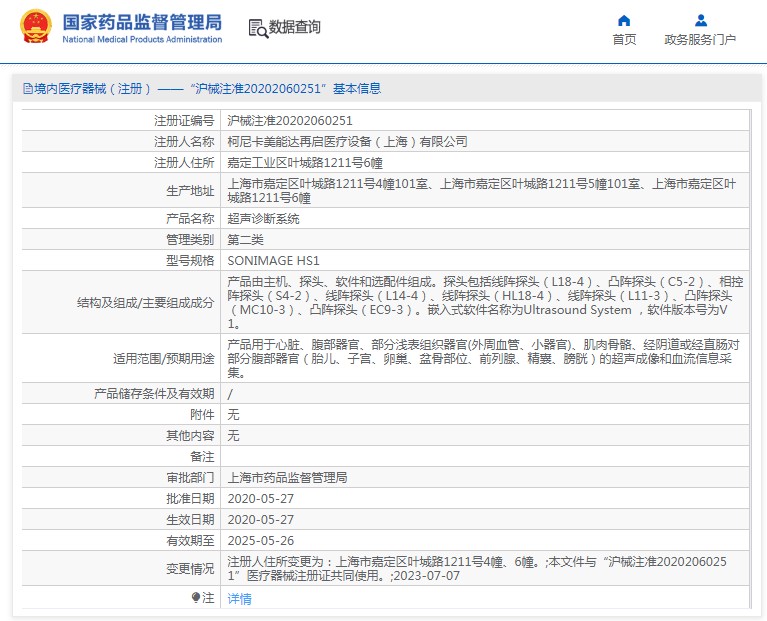Open the 数据查询 section
Screen dimensions: 767x621
(x=295, y=28)
